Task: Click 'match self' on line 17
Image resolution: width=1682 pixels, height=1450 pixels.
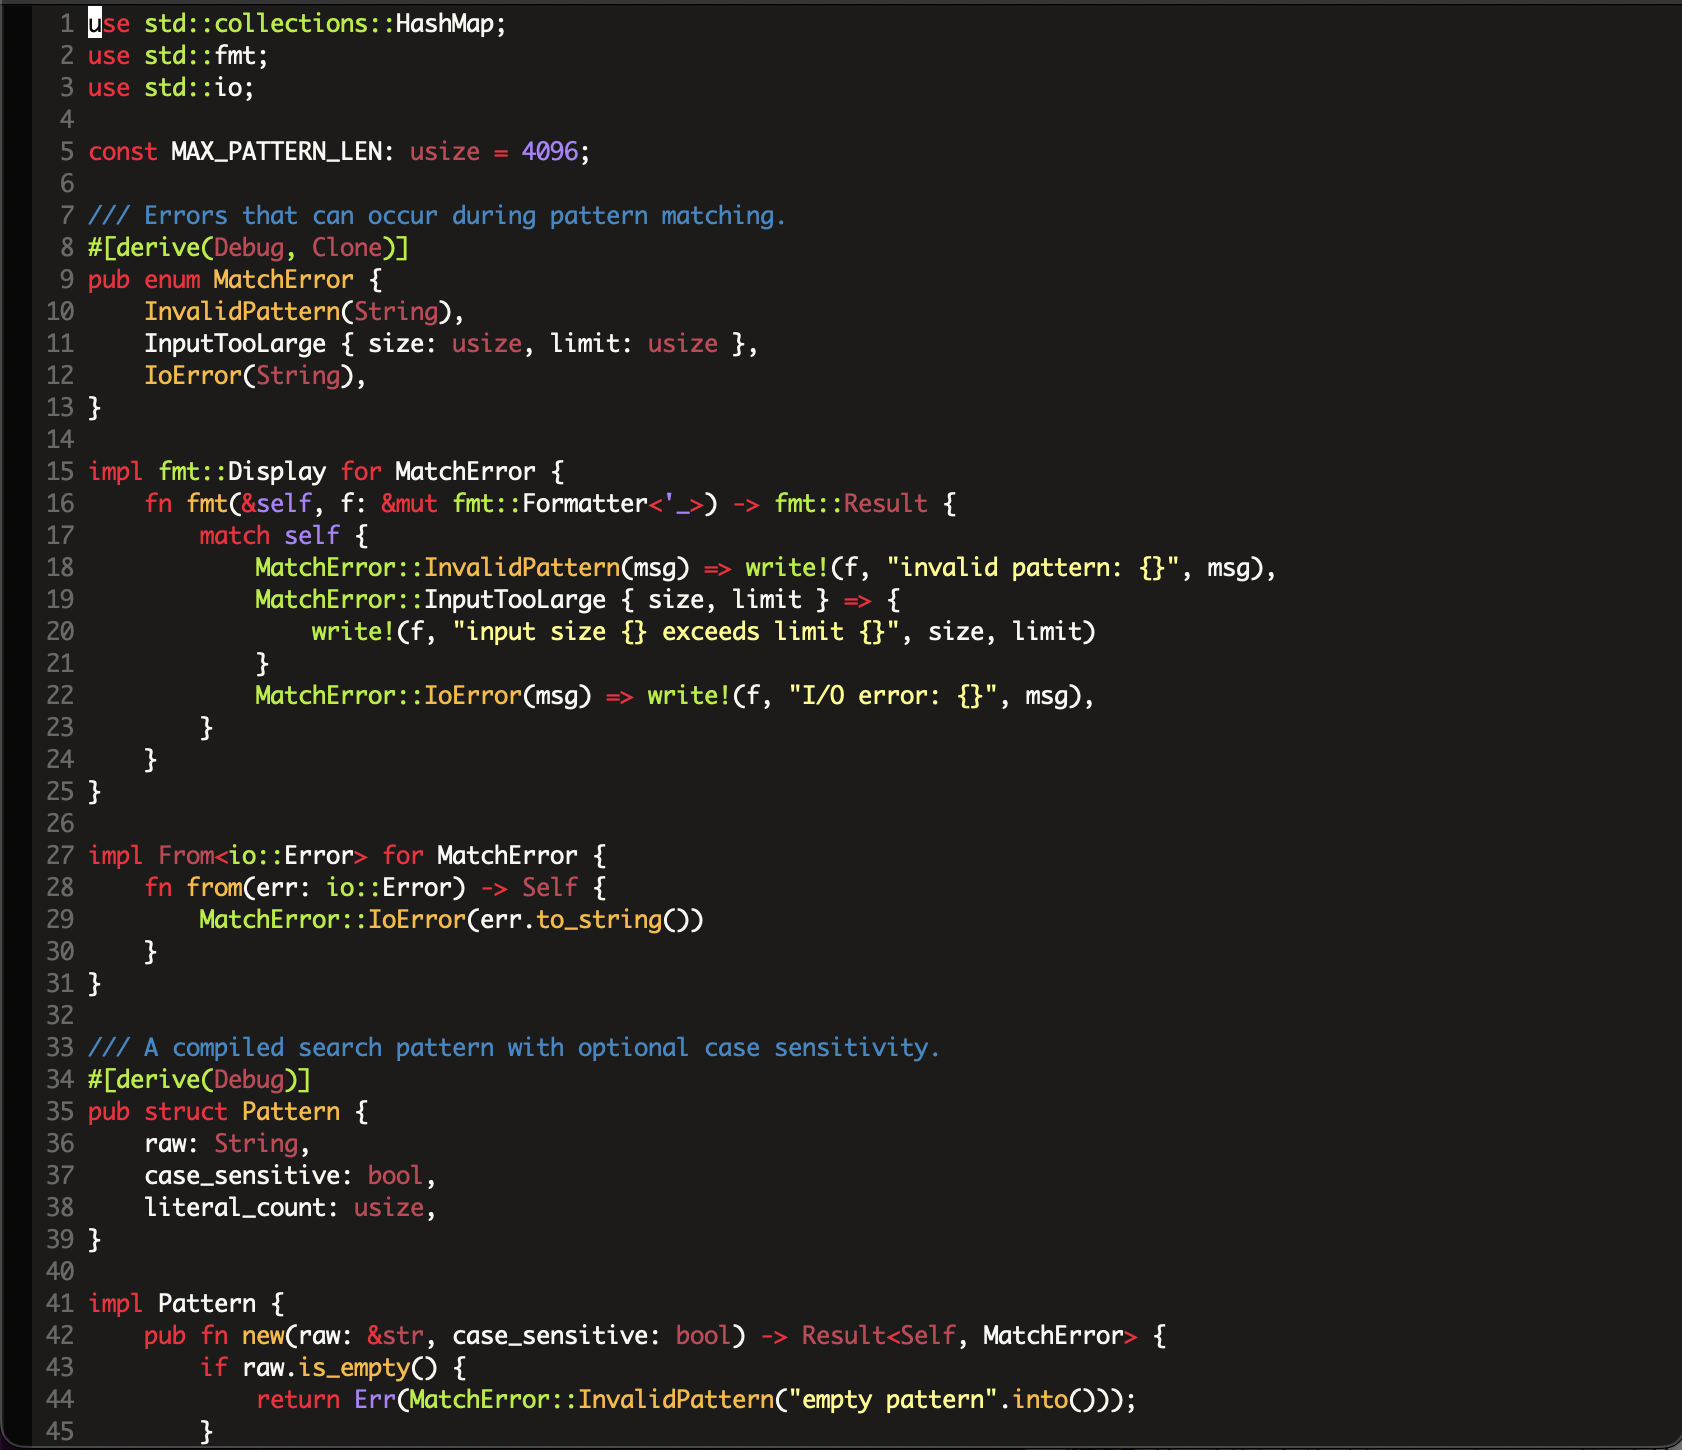Action: pyautogui.click(x=269, y=535)
